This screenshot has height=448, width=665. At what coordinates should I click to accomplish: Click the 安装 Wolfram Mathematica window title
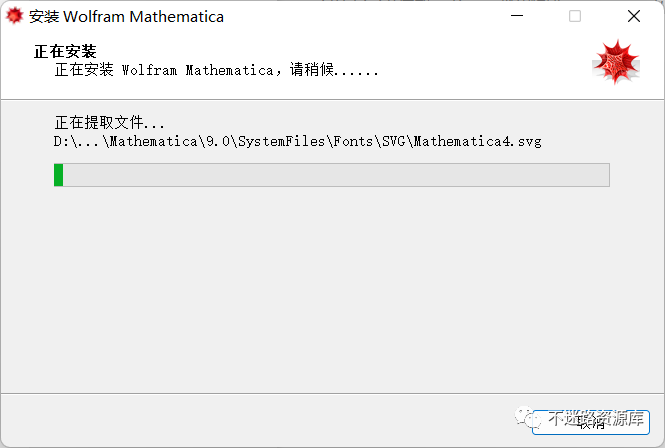click(x=126, y=17)
